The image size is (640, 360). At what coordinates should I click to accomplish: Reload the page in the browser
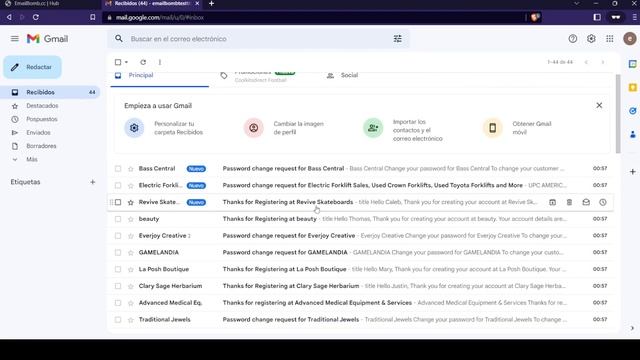point(36,17)
